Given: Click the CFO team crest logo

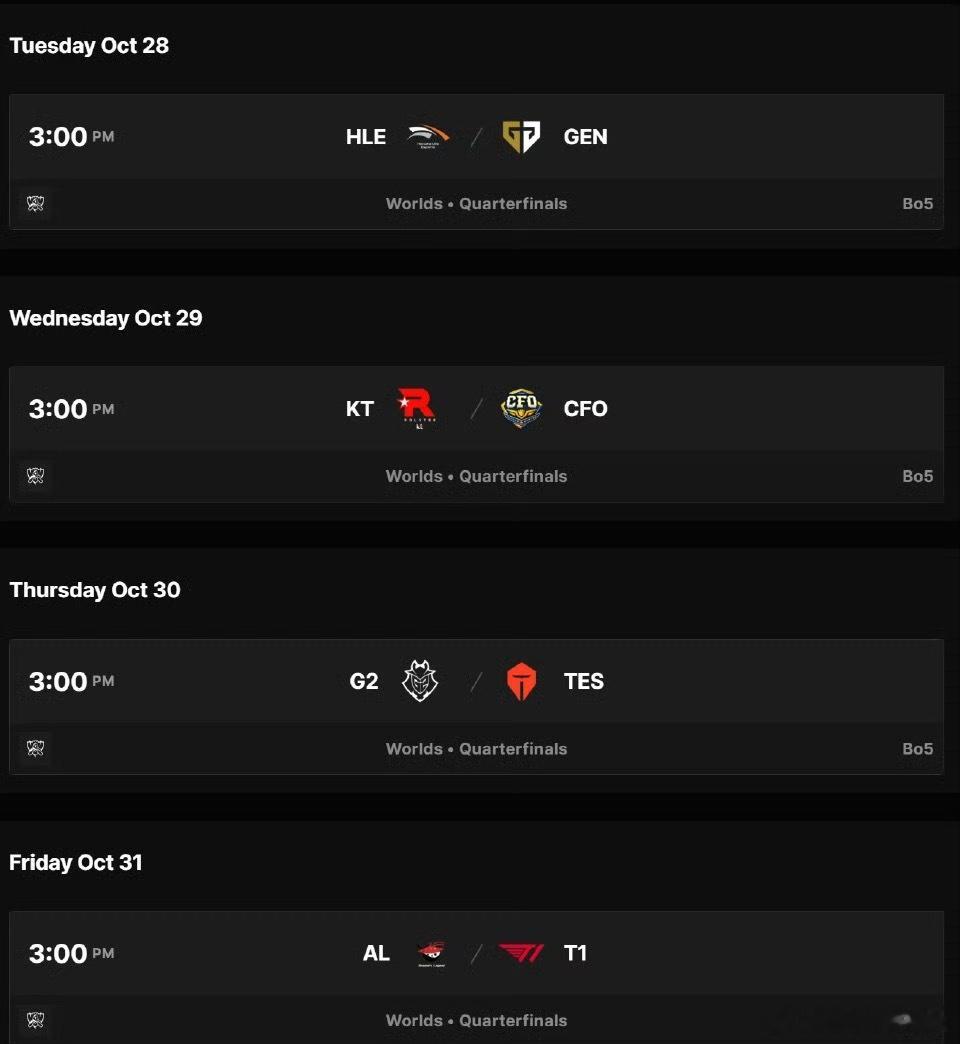Looking at the screenshot, I should (521, 408).
